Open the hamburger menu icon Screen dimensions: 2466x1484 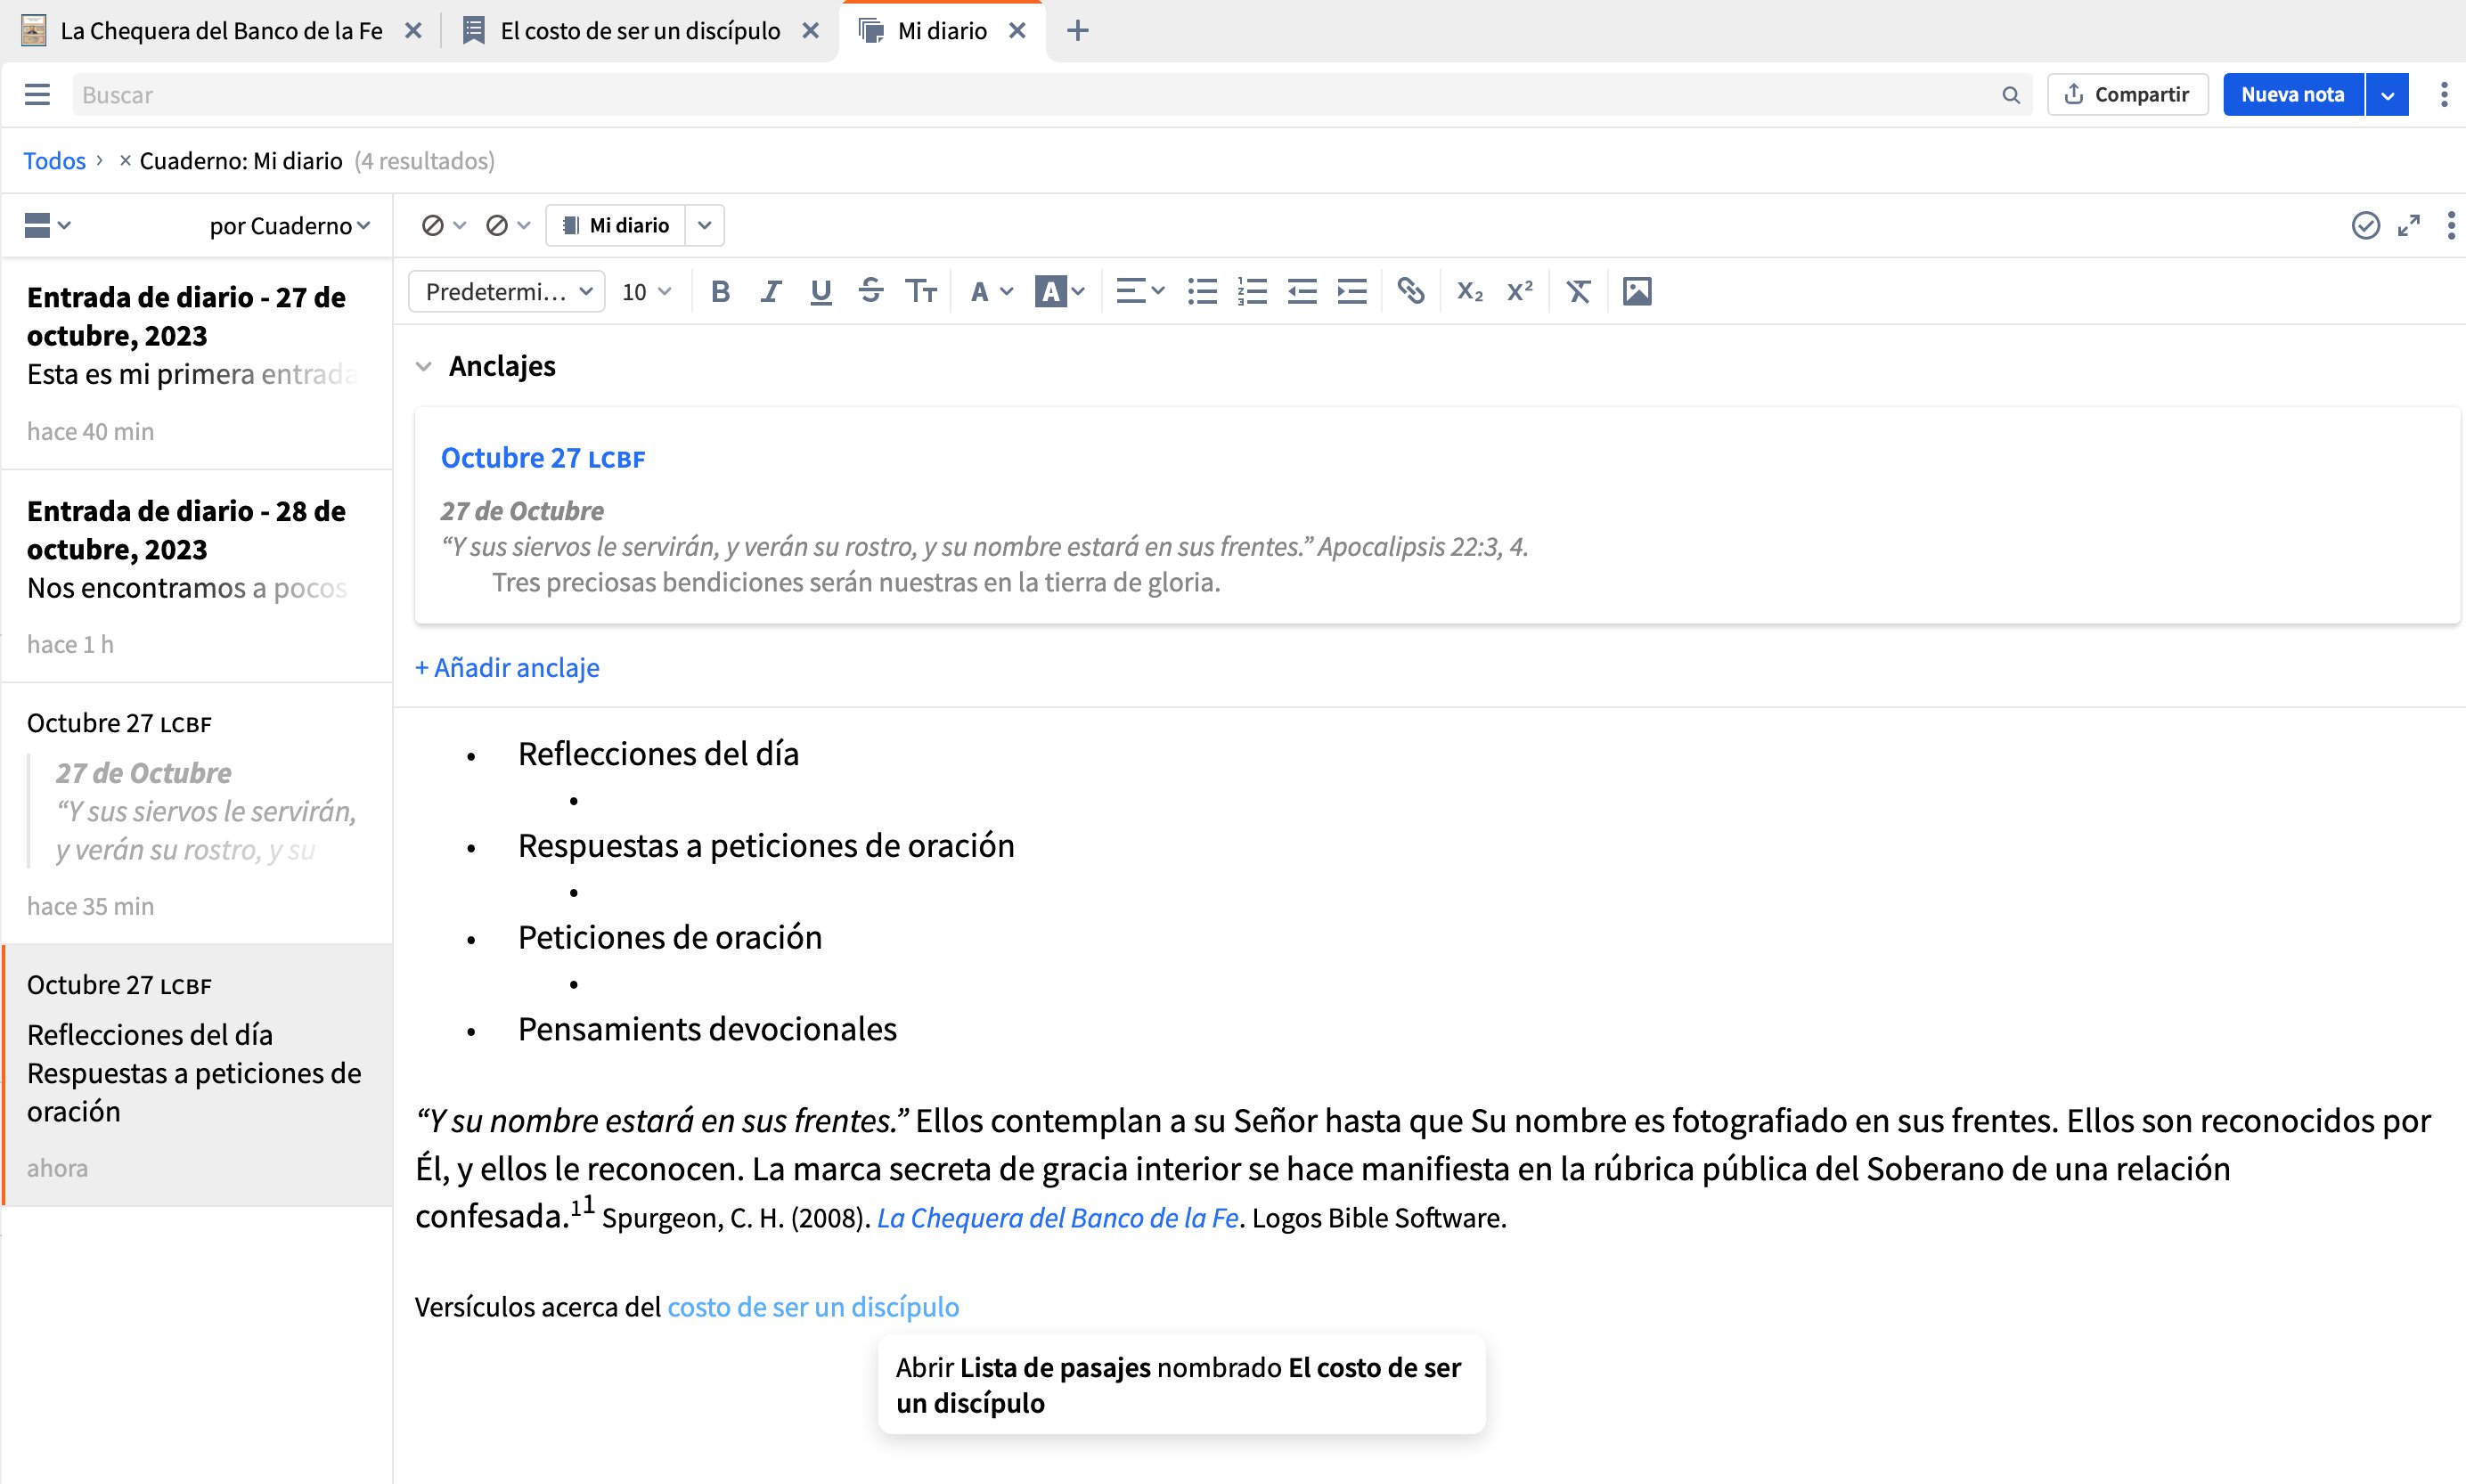(37, 94)
